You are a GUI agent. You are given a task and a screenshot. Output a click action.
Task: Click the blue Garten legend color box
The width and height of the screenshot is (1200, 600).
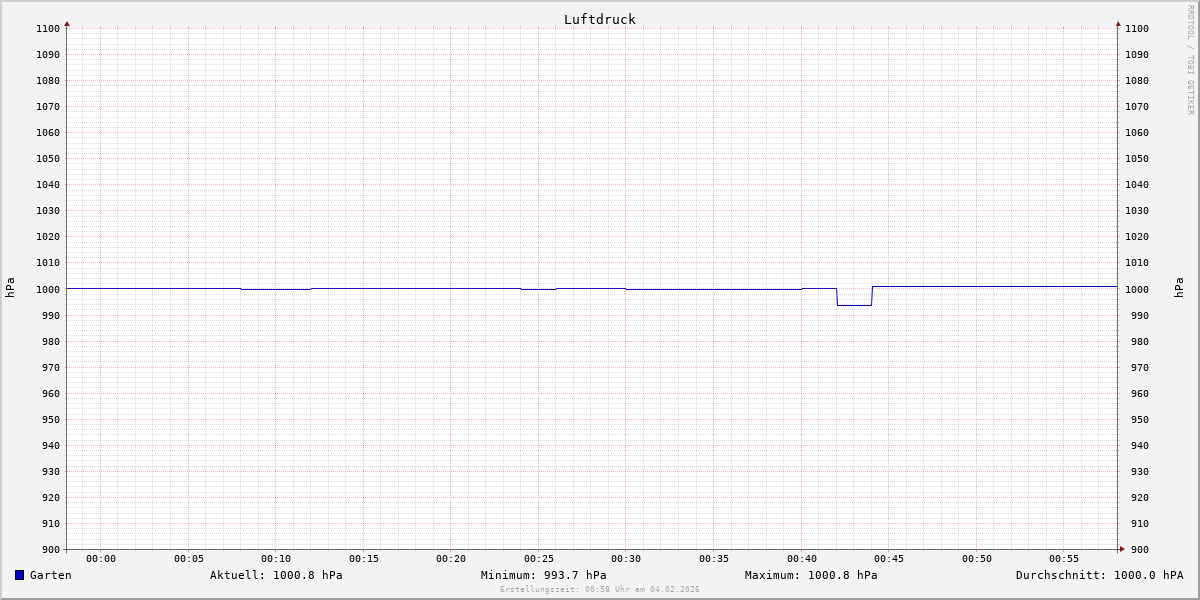(x=19, y=575)
